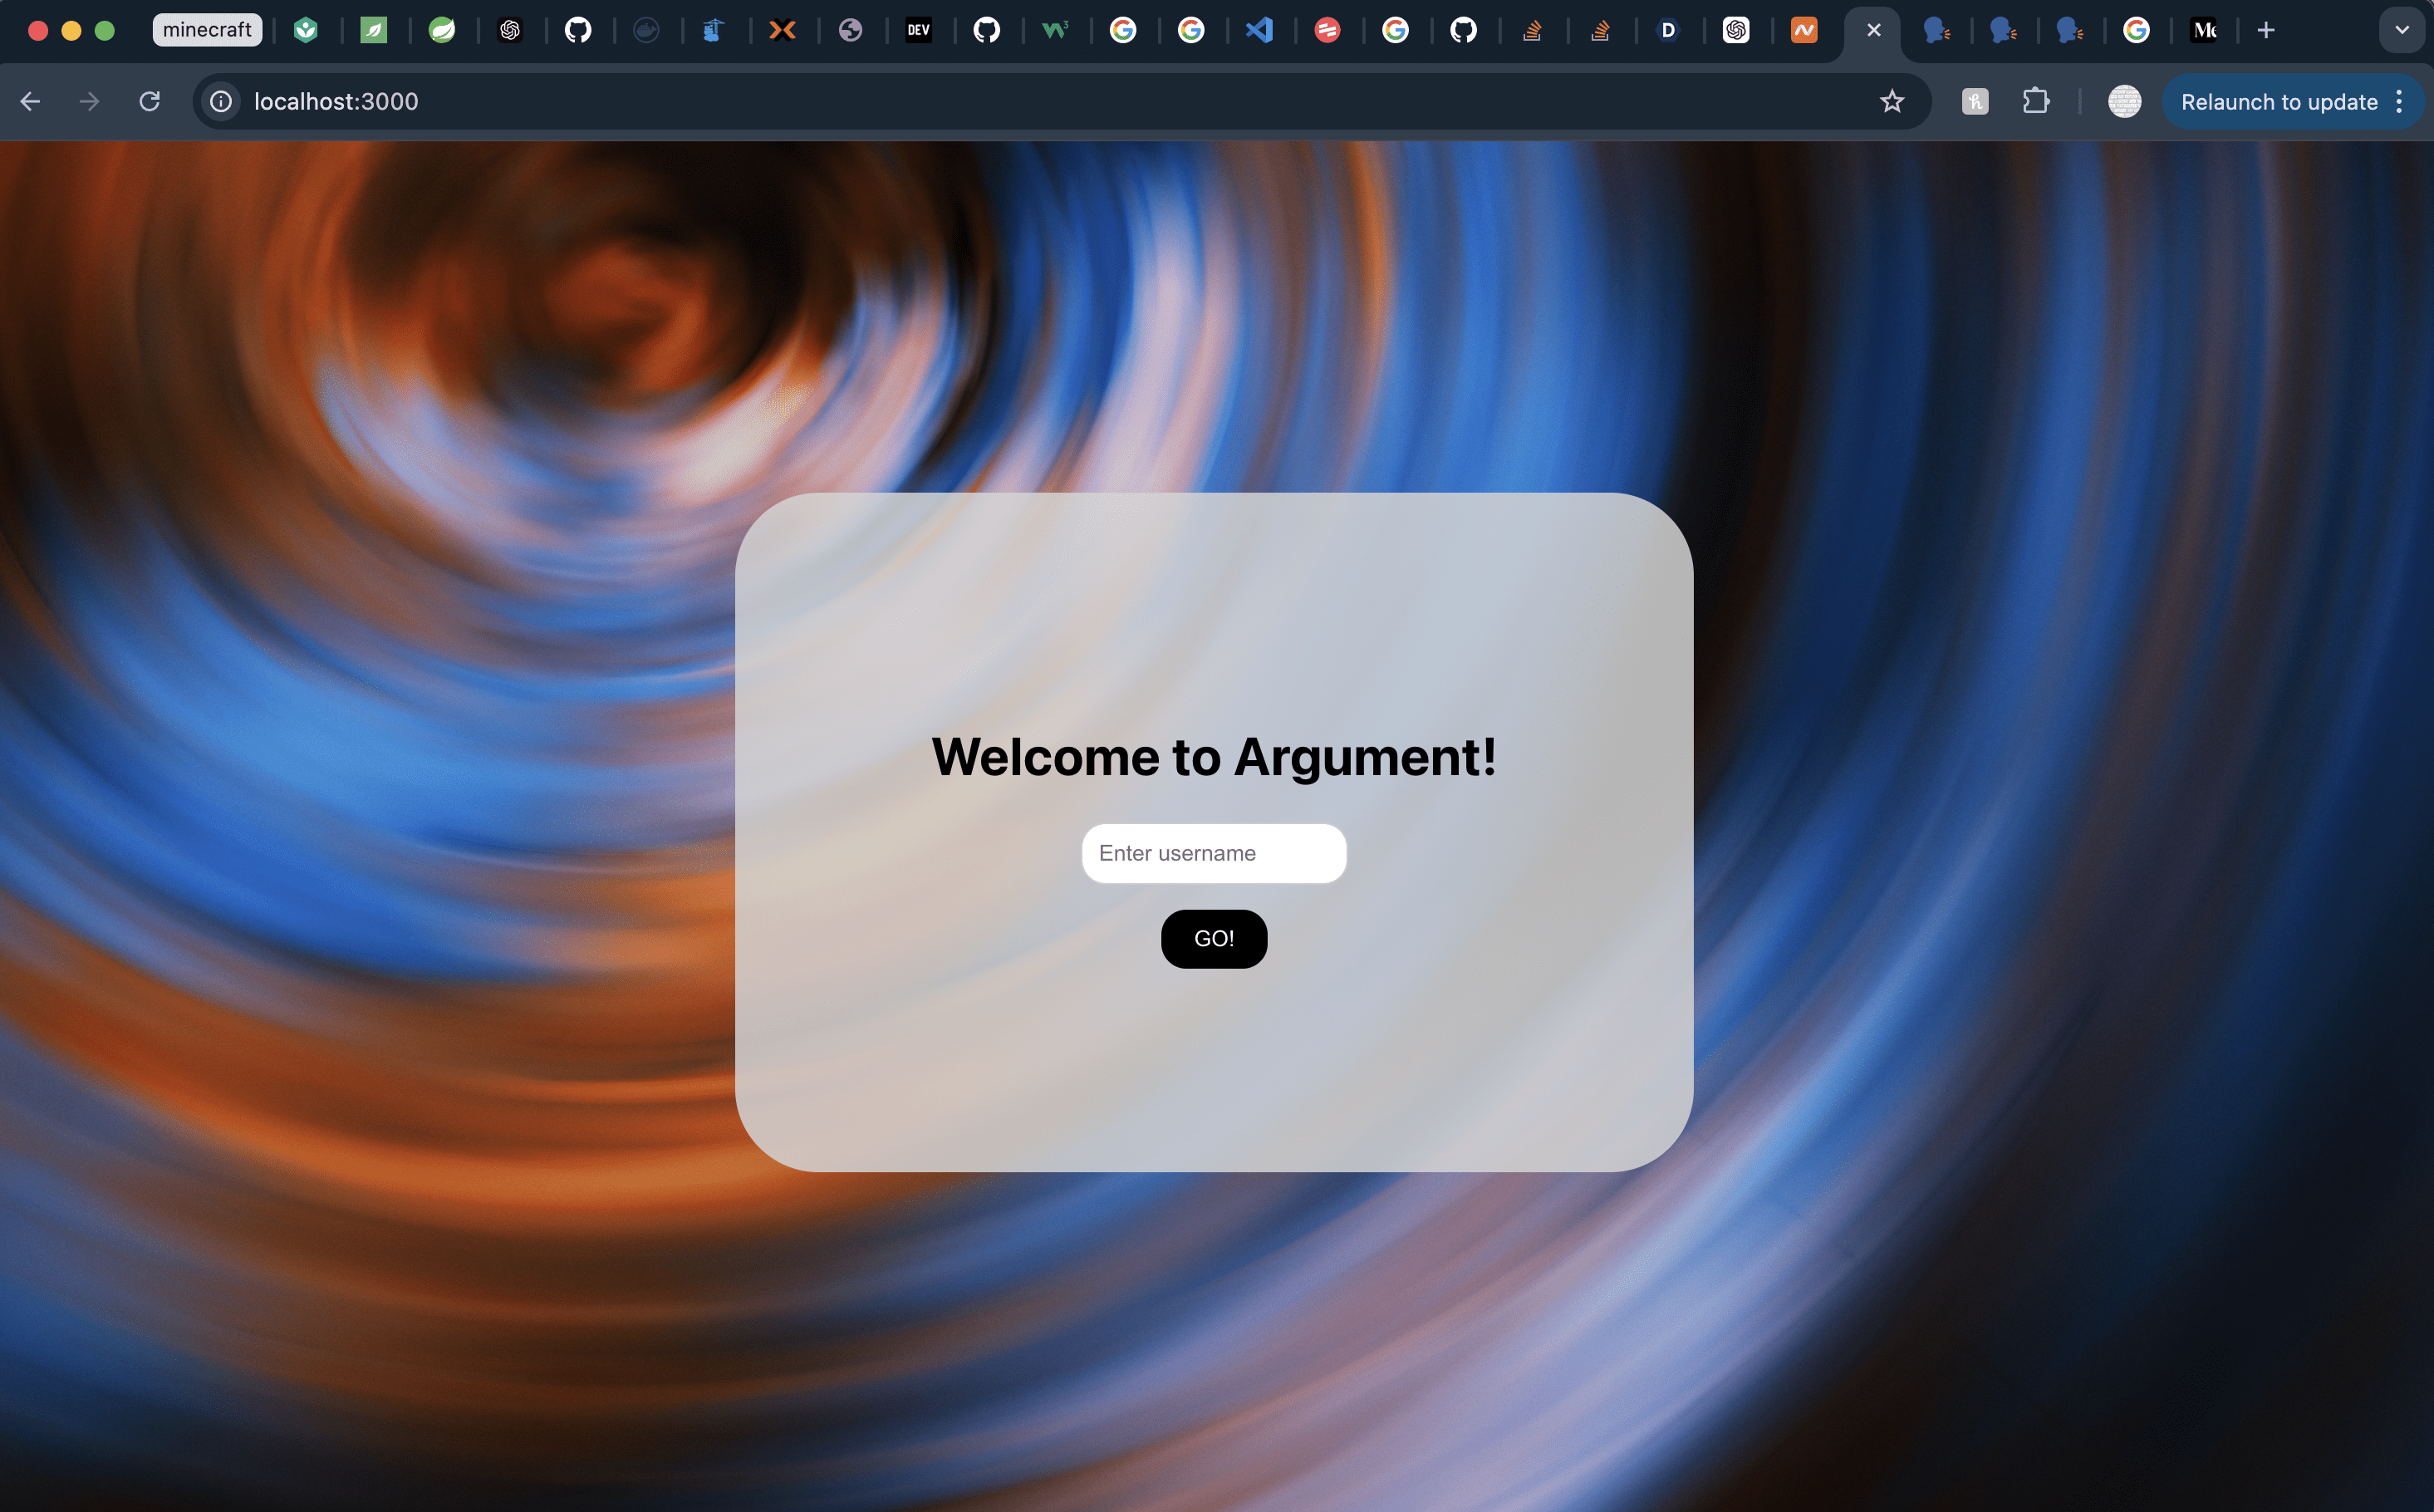Close the current active tab
Viewport: 2434px width, 1512px height.
click(1873, 30)
